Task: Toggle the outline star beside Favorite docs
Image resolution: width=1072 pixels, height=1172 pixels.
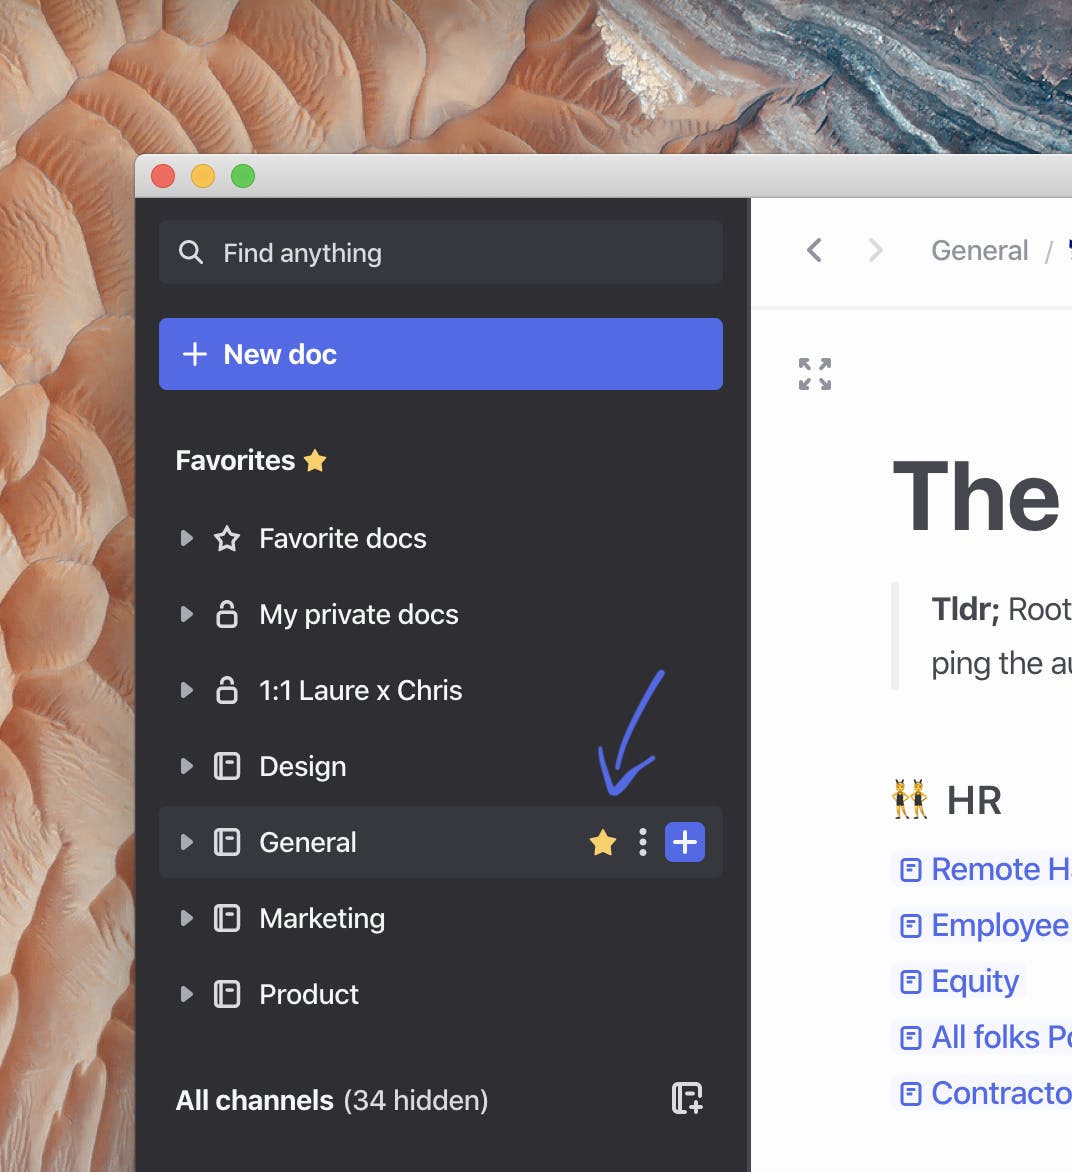Action: (x=226, y=538)
